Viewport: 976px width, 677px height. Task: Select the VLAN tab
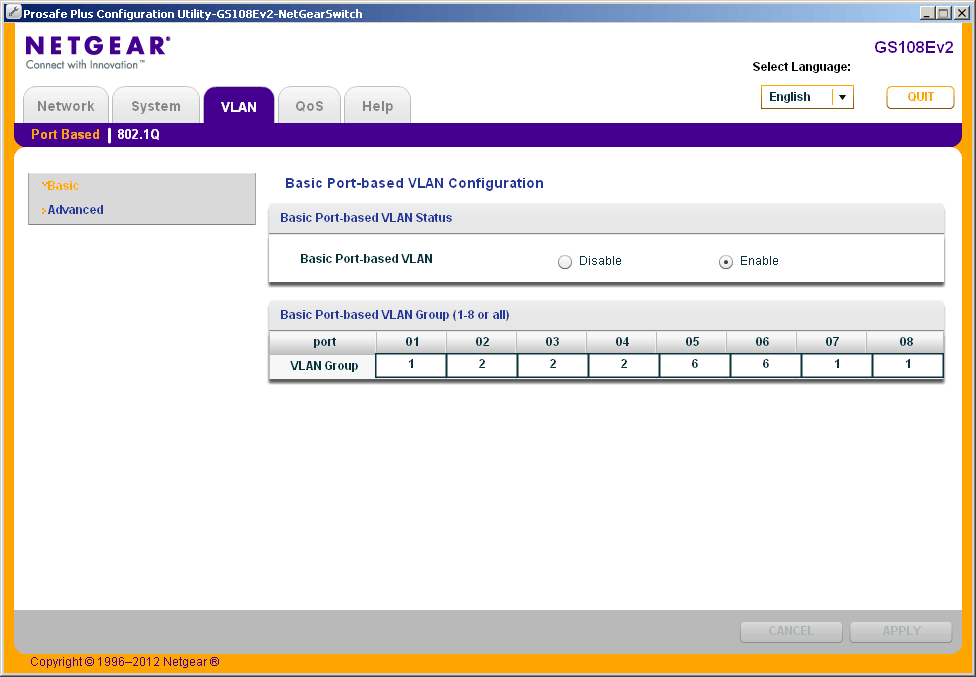(238, 105)
